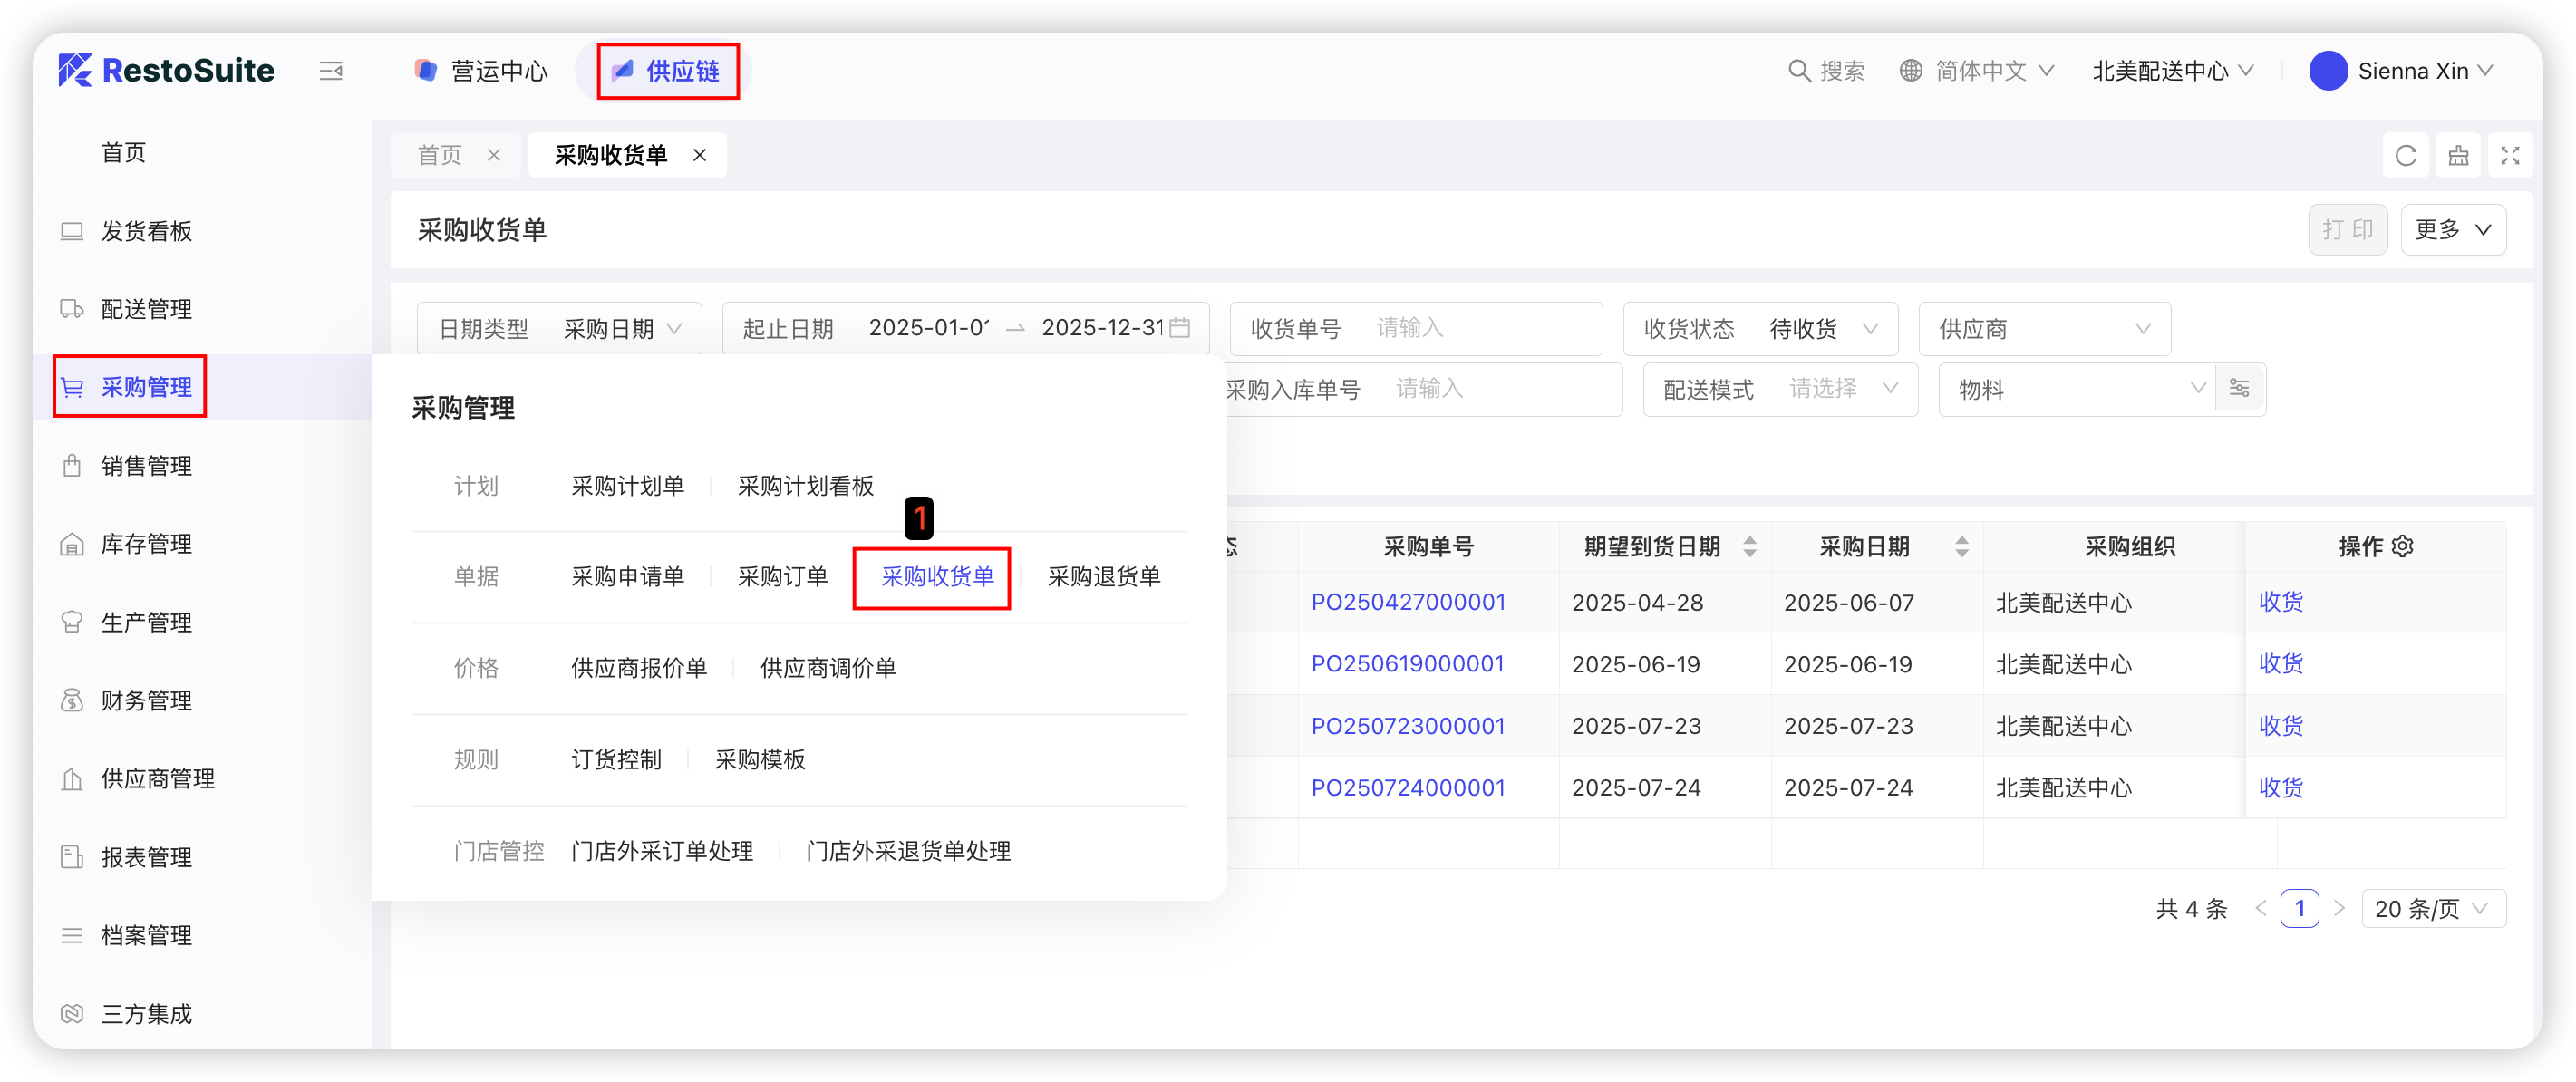Sort by 期望到货日期 column arrows
The height and width of the screenshot is (1082, 2576).
(1749, 546)
